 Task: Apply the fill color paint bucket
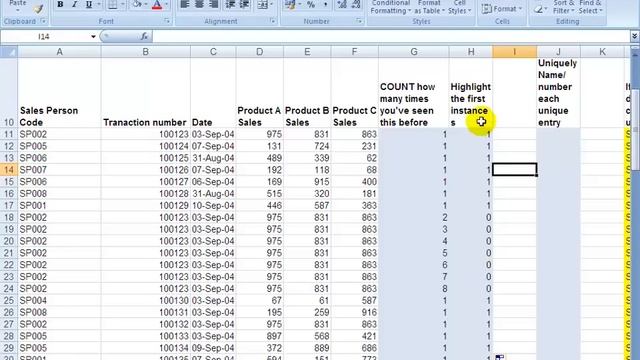coord(137,5)
